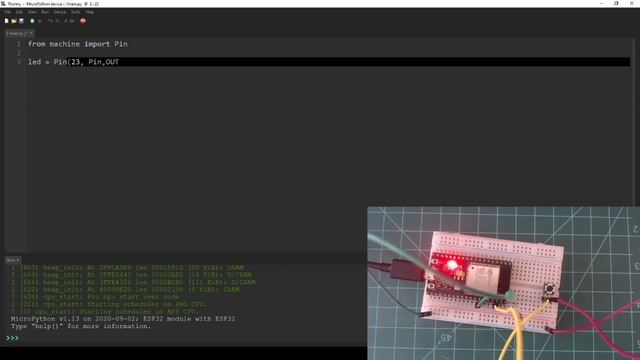Viewport: 640px width, 360px height.
Task: Click line number 3 in the gutter
Action: (18, 62)
